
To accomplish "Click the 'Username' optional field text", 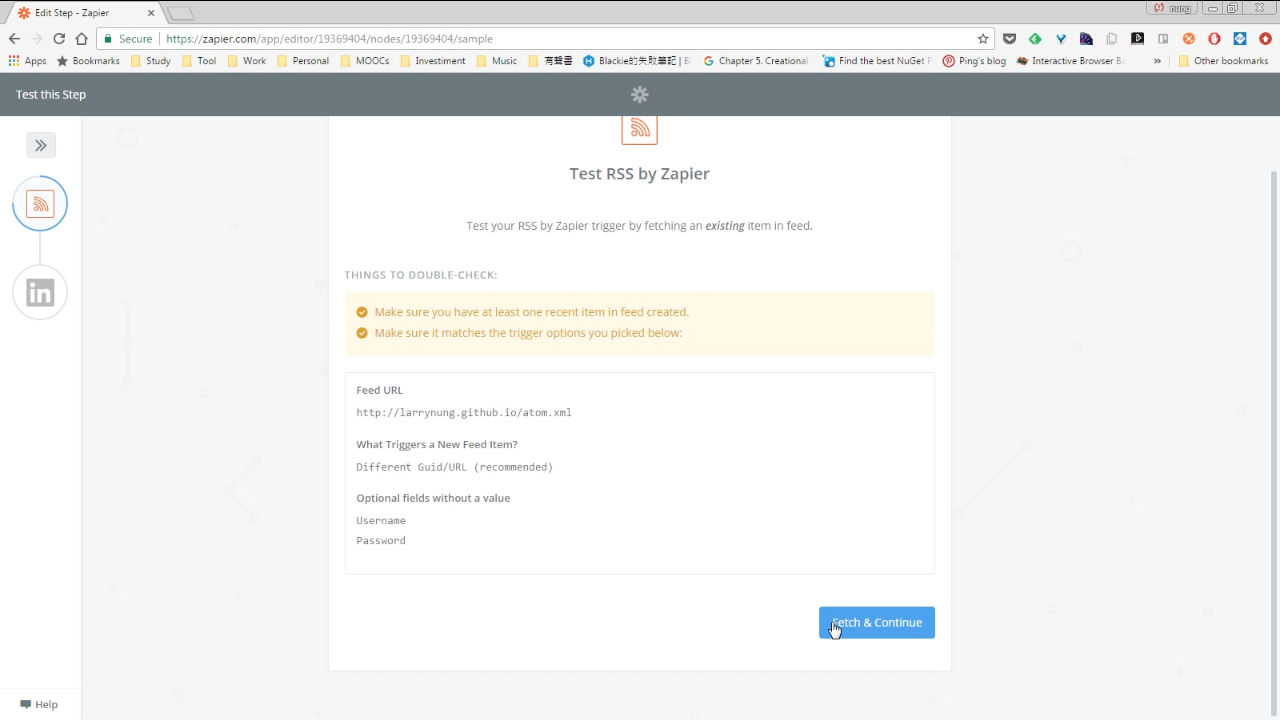I will tap(381, 521).
